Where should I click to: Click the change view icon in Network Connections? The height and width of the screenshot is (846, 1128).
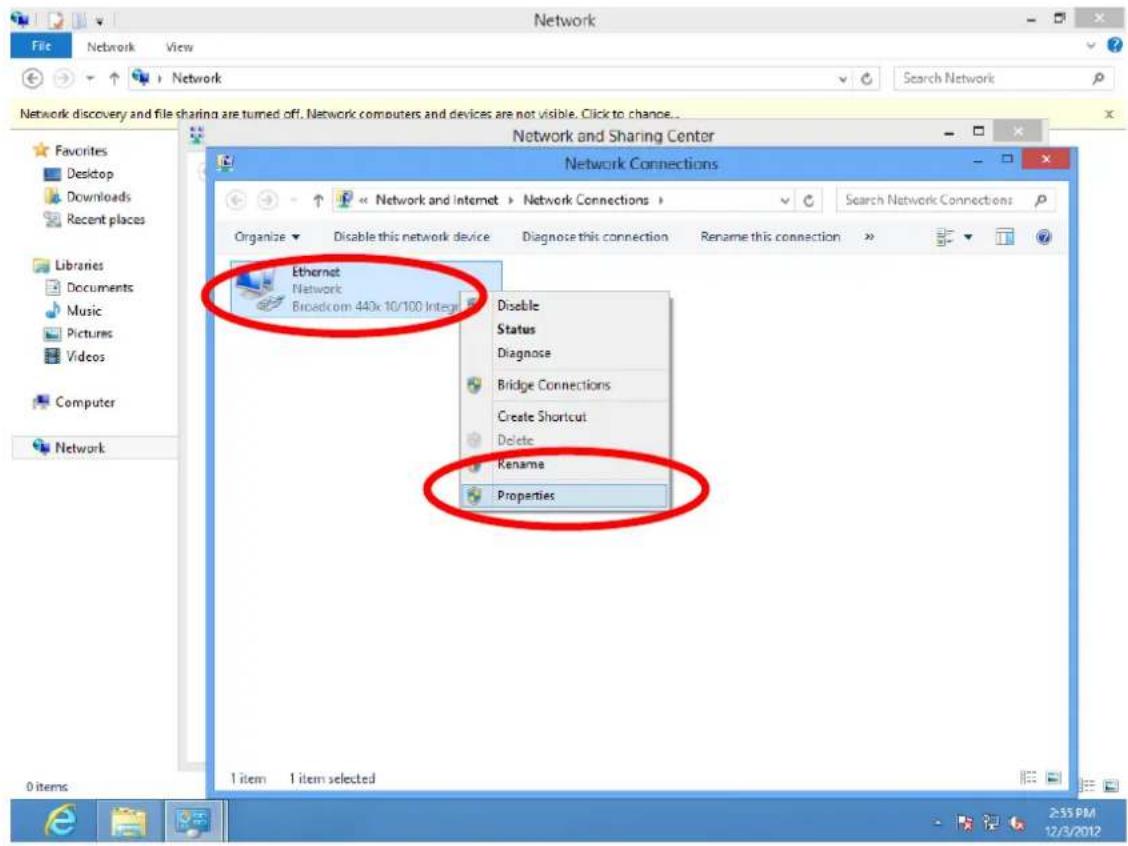[x=945, y=237]
